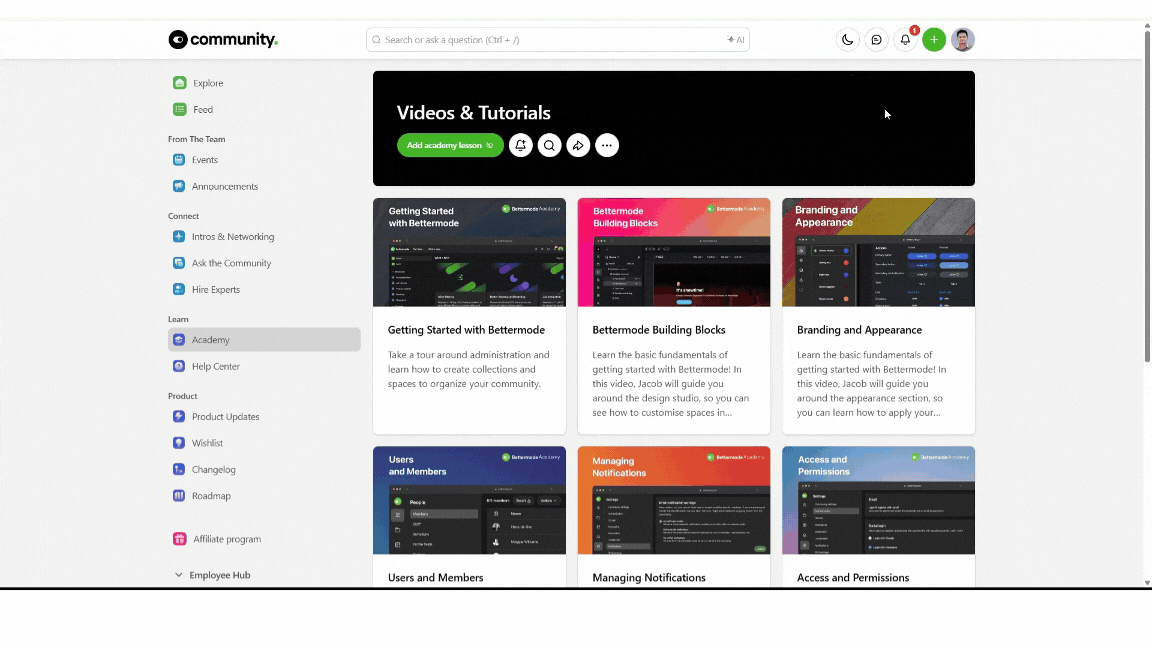This screenshot has height=648, width=1152.
Task: Open Getting Started with Bertermode thumbnail
Action: (x=469, y=252)
